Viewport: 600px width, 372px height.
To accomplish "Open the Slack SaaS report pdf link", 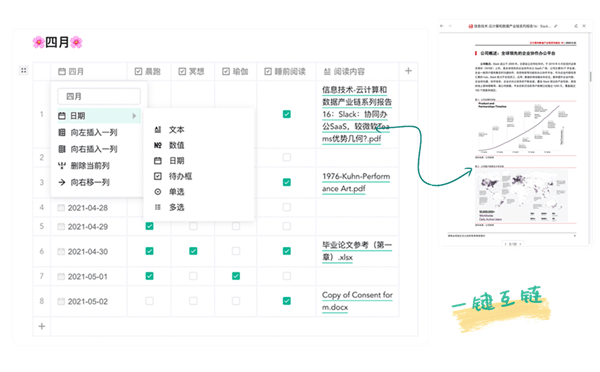I will click(x=356, y=114).
